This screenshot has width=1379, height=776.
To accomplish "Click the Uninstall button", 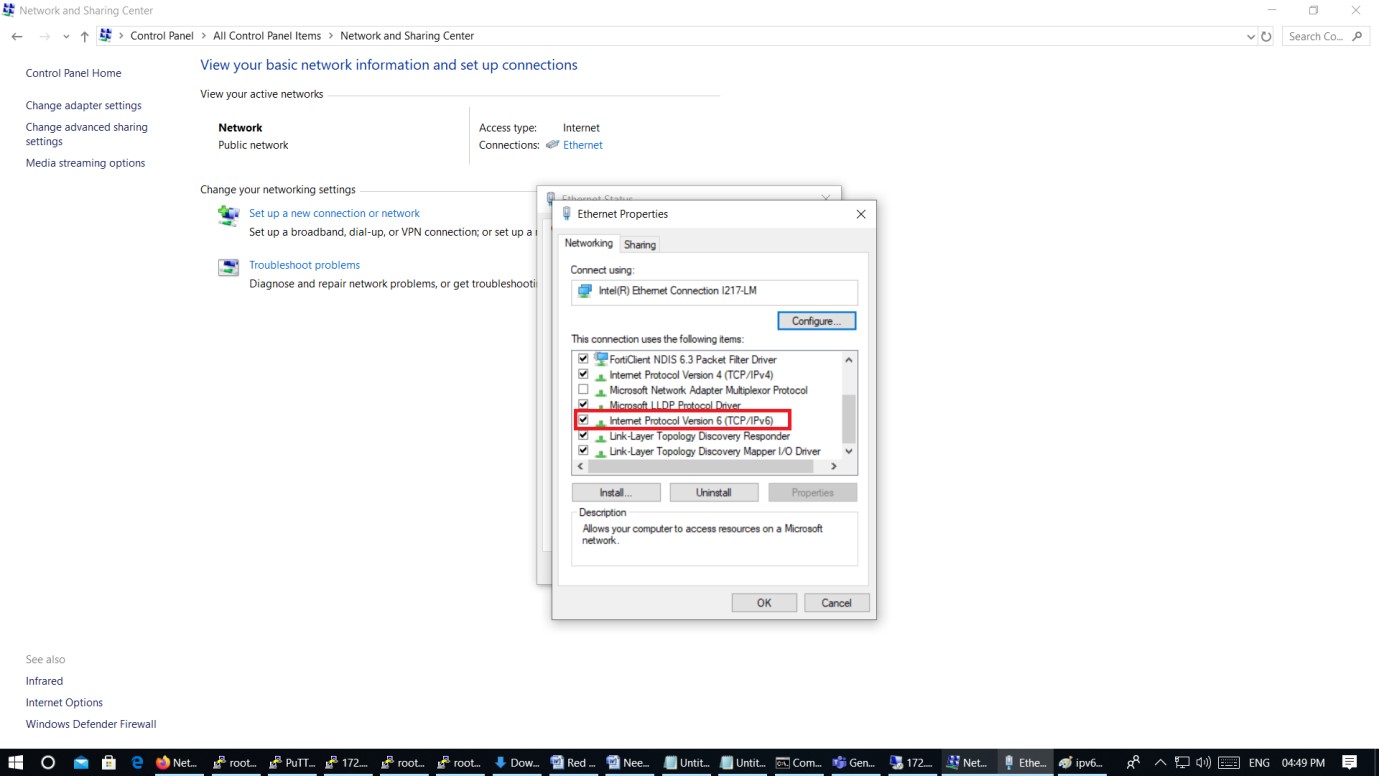I will pyautogui.click(x=714, y=493).
